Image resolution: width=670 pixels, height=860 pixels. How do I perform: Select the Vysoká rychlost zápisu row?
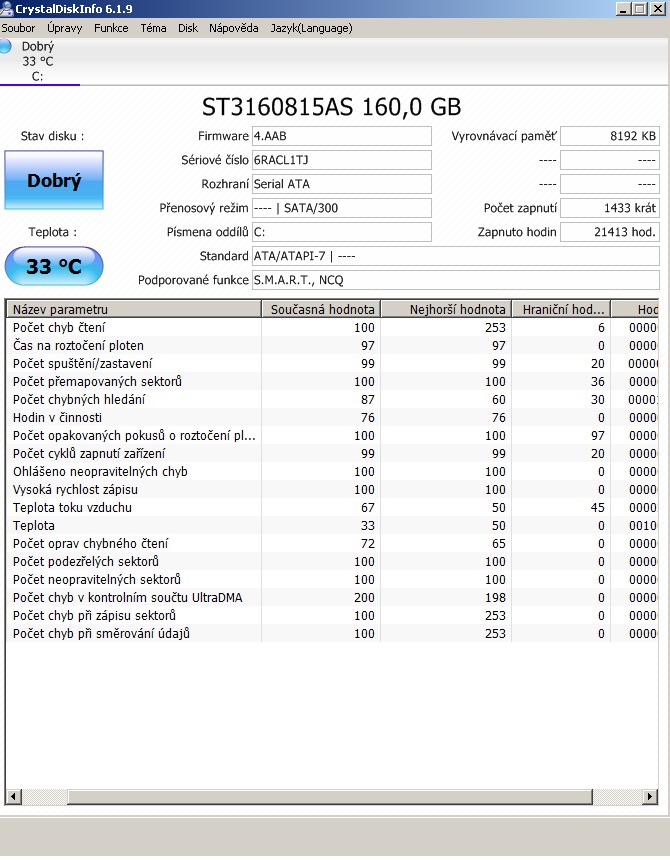pyautogui.click(x=332, y=489)
